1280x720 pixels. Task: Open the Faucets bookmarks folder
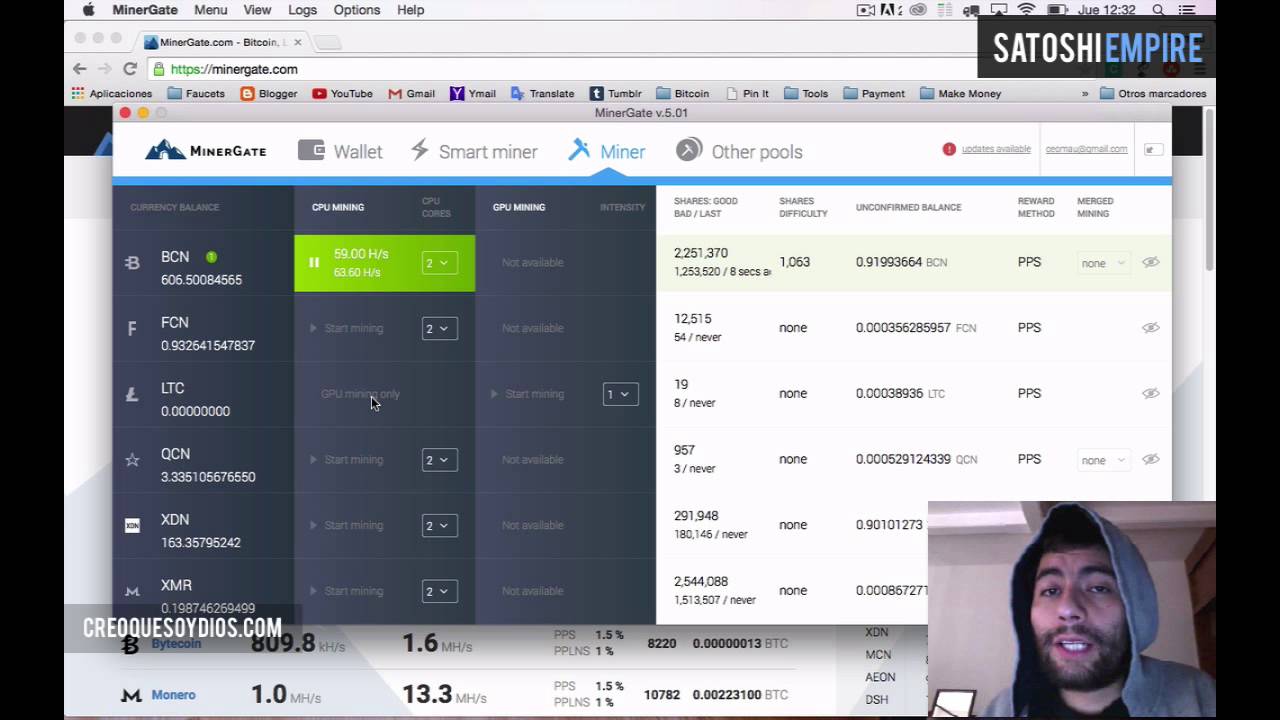tap(196, 93)
